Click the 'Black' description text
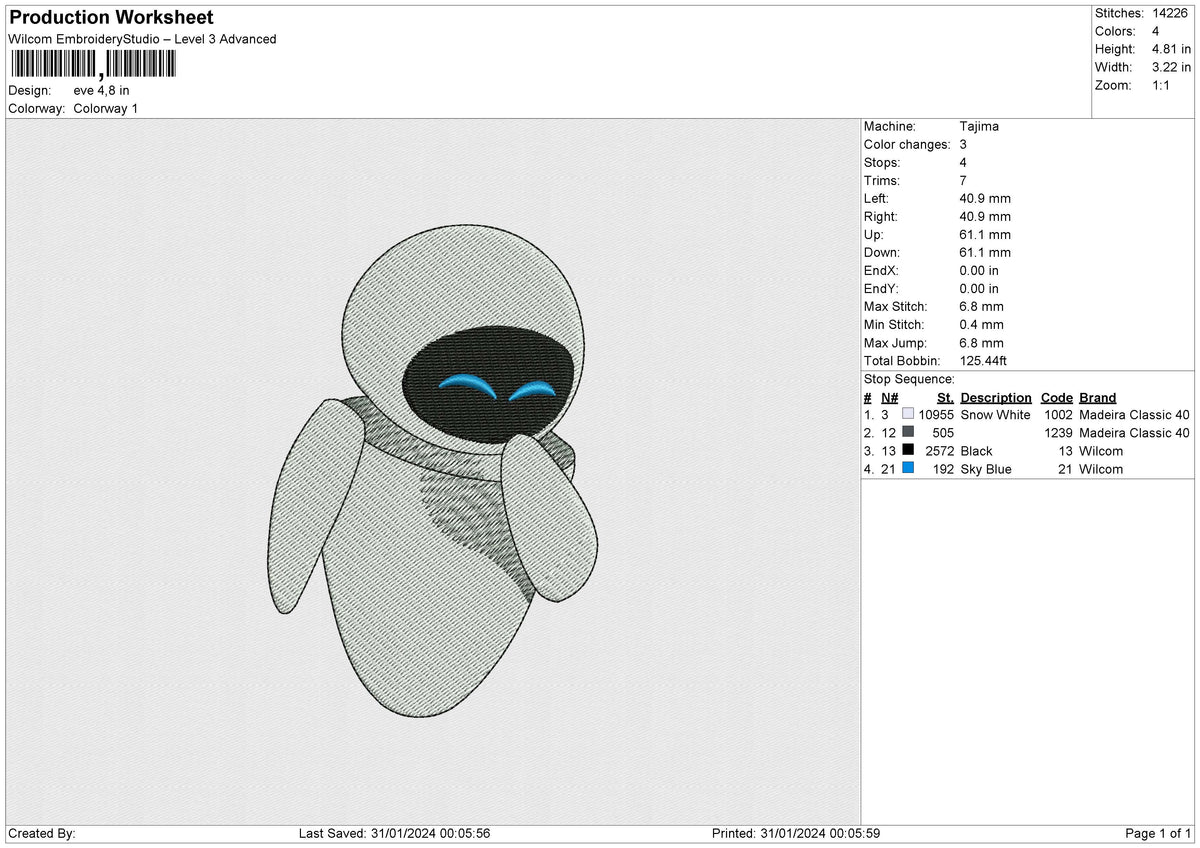This screenshot has height=848, width=1200. click(976, 450)
